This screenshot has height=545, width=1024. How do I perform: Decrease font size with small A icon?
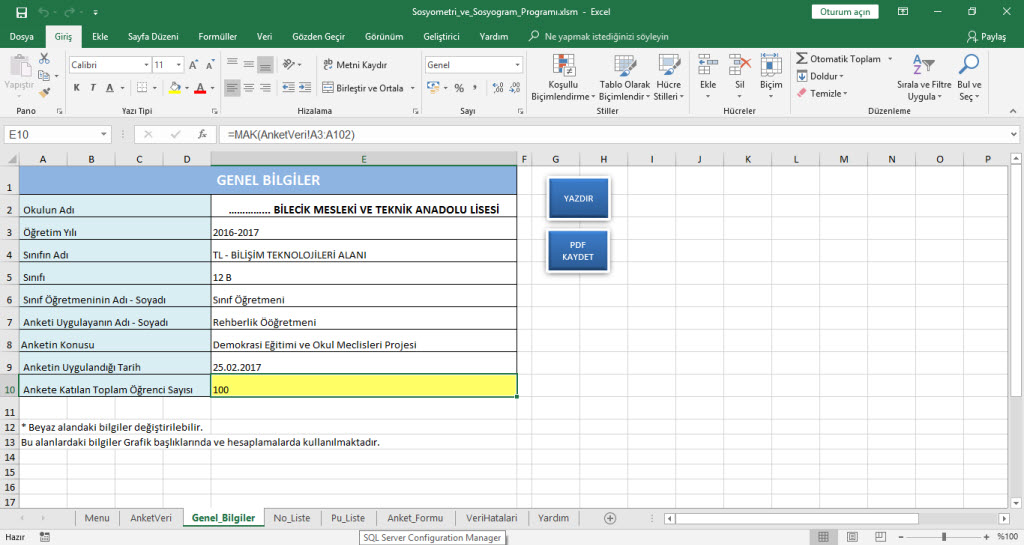[x=210, y=65]
